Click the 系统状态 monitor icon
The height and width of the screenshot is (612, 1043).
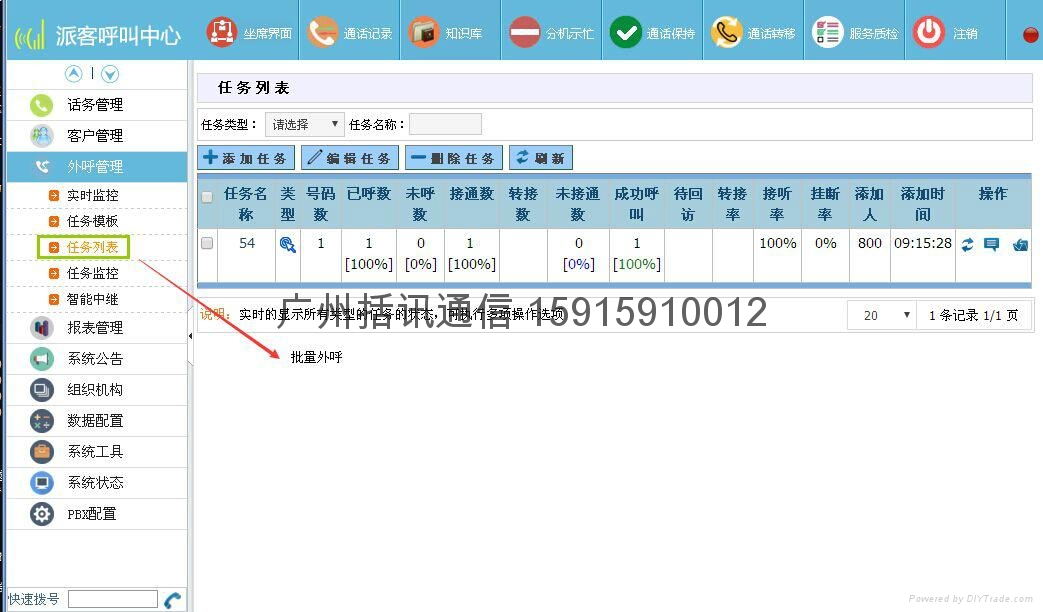(x=41, y=483)
